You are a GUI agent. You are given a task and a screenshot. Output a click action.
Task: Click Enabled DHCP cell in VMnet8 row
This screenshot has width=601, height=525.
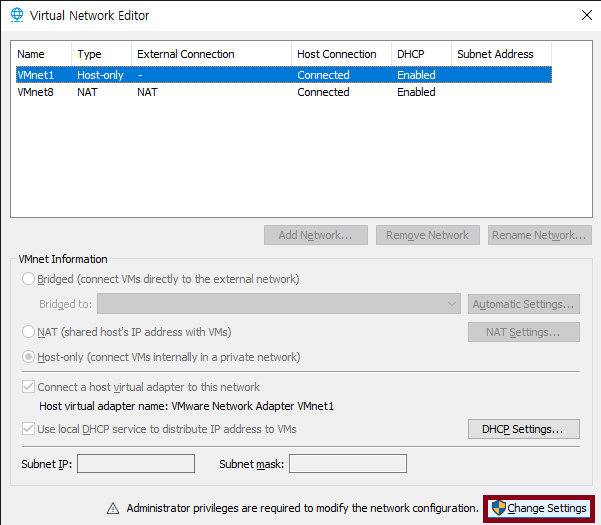point(416,92)
